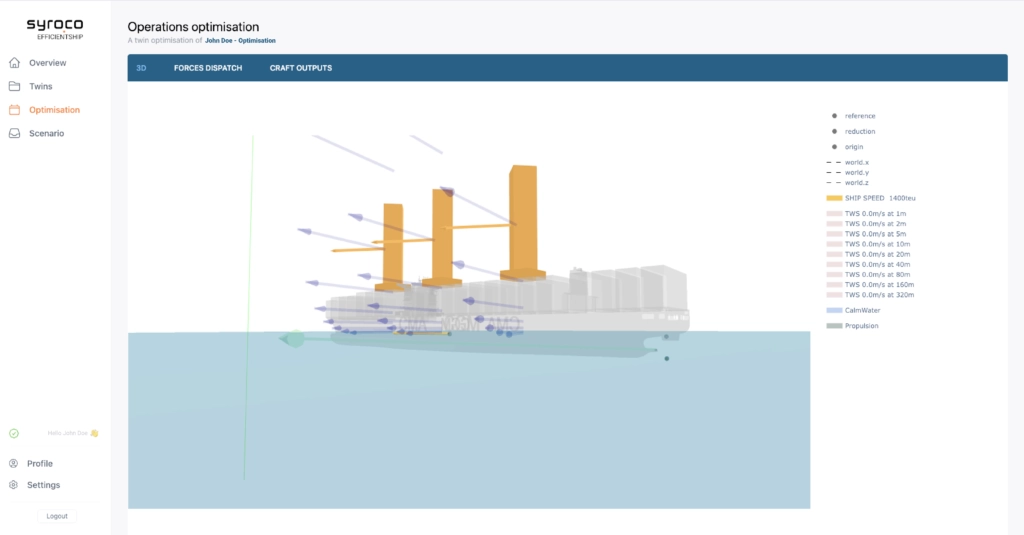The width and height of the screenshot is (1024, 535).
Task: Switch to the Forces Dispatch tab
Action: [208, 68]
